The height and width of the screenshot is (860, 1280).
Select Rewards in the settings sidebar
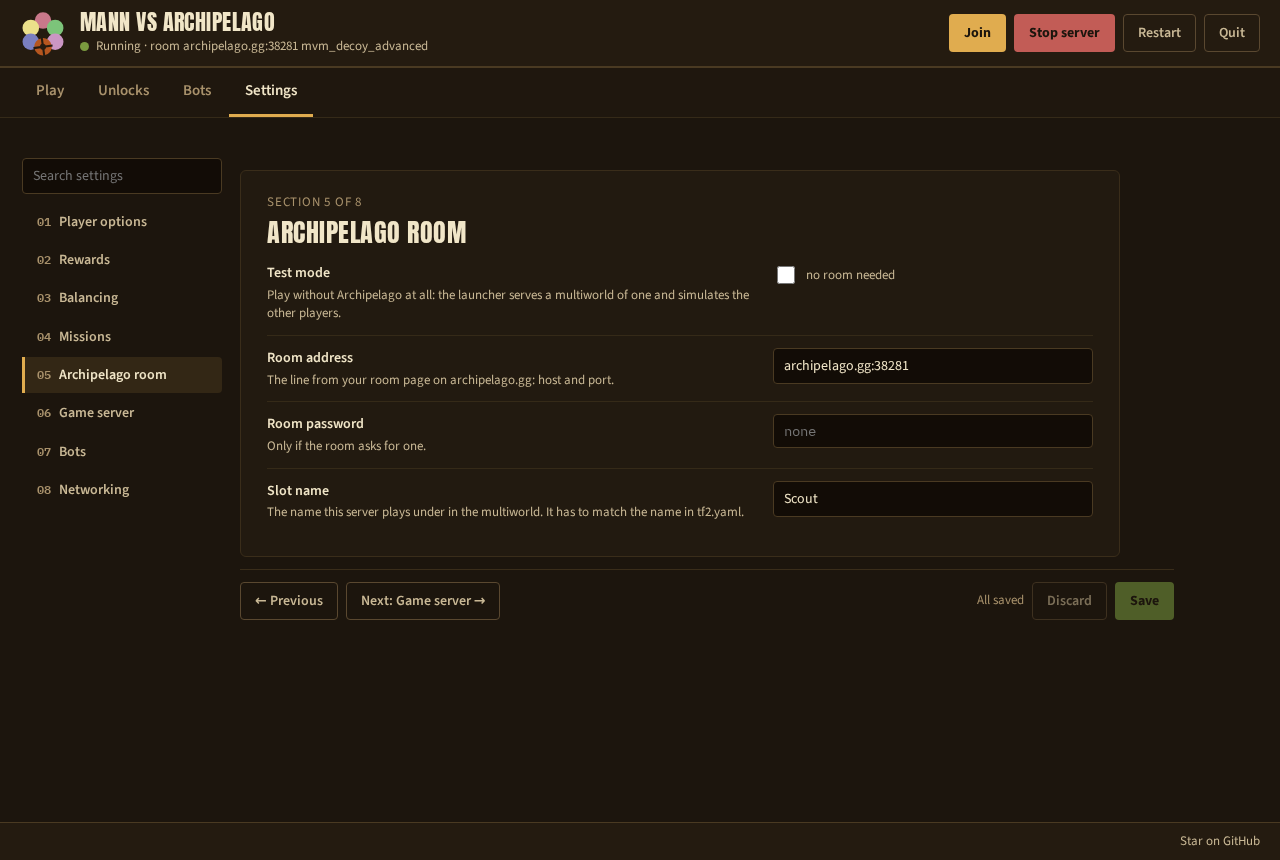(x=122, y=260)
